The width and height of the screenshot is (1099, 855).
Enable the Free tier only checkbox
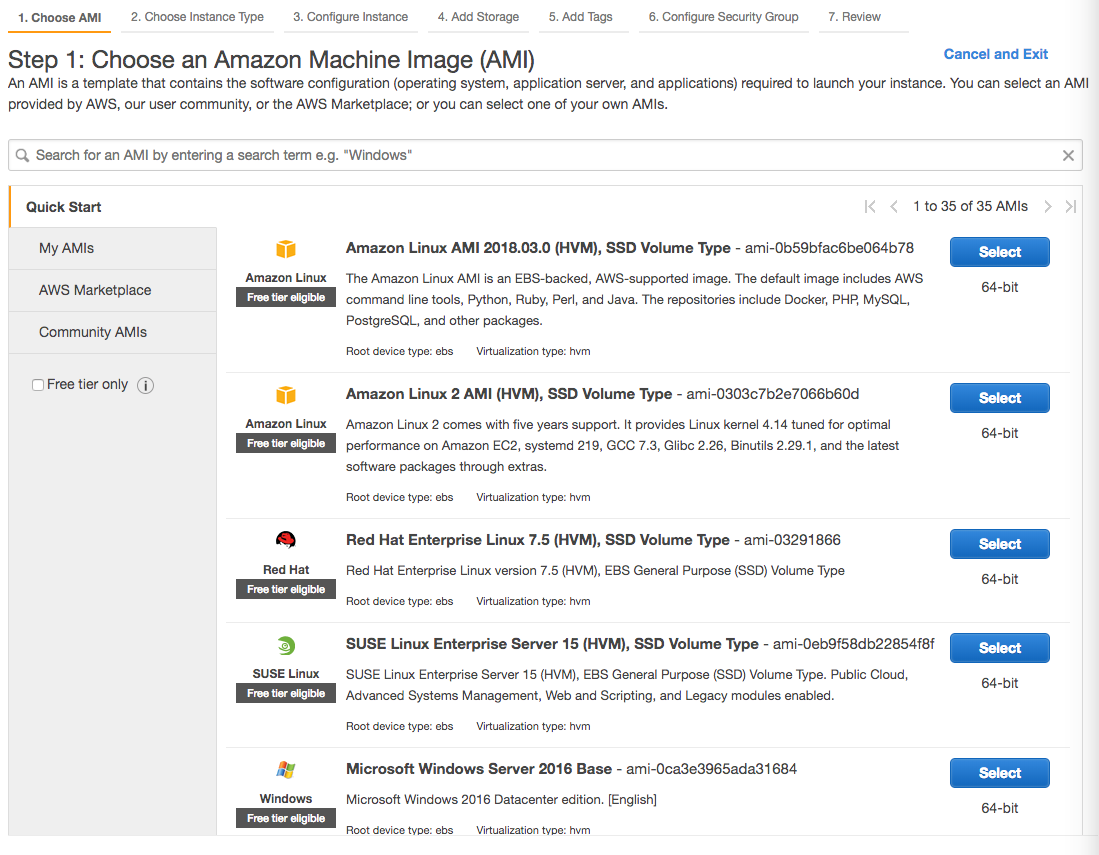pos(37,384)
